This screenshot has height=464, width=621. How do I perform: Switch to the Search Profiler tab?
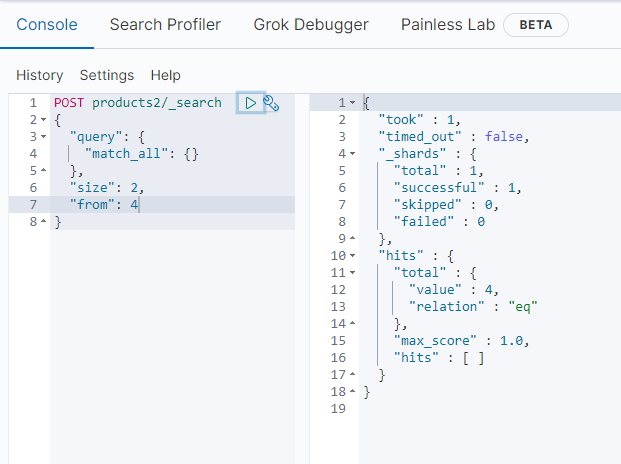(165, 24)
